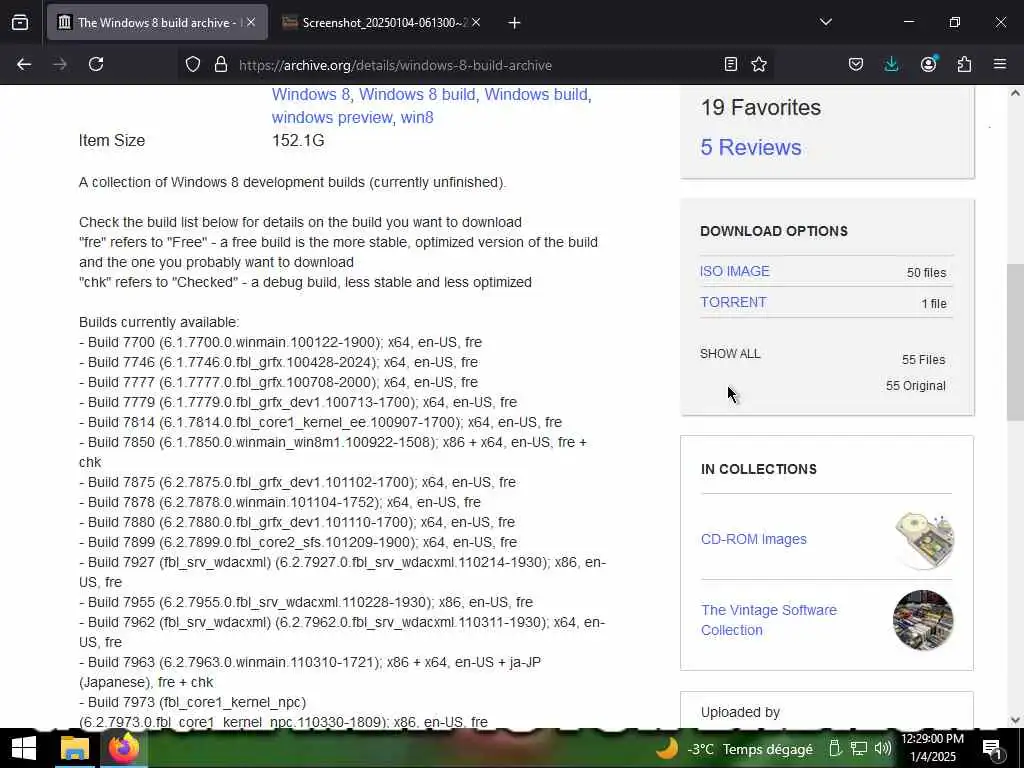Open tracking protection shield icon
1024x768 pixels.
(193, 64)
